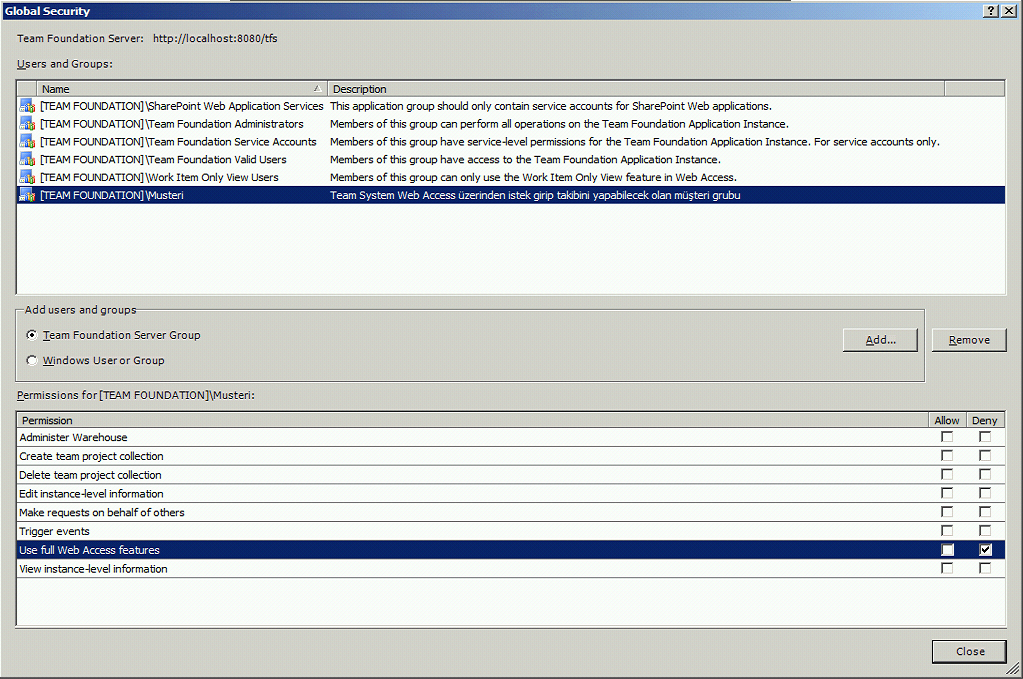The height and width of the screenshot is (679, 1023).
Task: Click the Add... button
Action: (x=880, y=340)
